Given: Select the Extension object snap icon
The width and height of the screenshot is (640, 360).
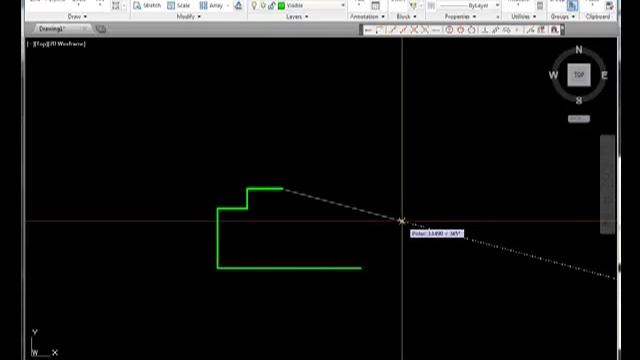Looking at the screenshot, I should 436,30.
